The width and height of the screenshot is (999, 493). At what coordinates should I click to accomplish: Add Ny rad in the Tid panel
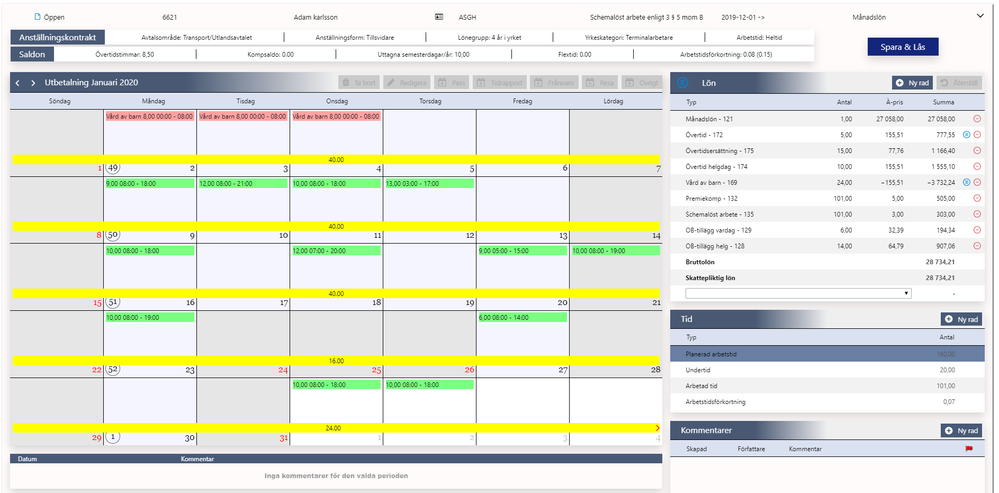[961, 319]
